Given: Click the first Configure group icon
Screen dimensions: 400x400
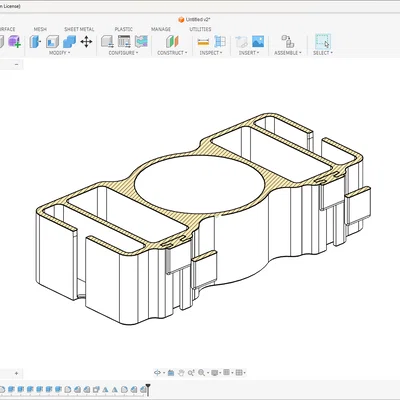Looking at the screenshot, I should tap(107, 42).
